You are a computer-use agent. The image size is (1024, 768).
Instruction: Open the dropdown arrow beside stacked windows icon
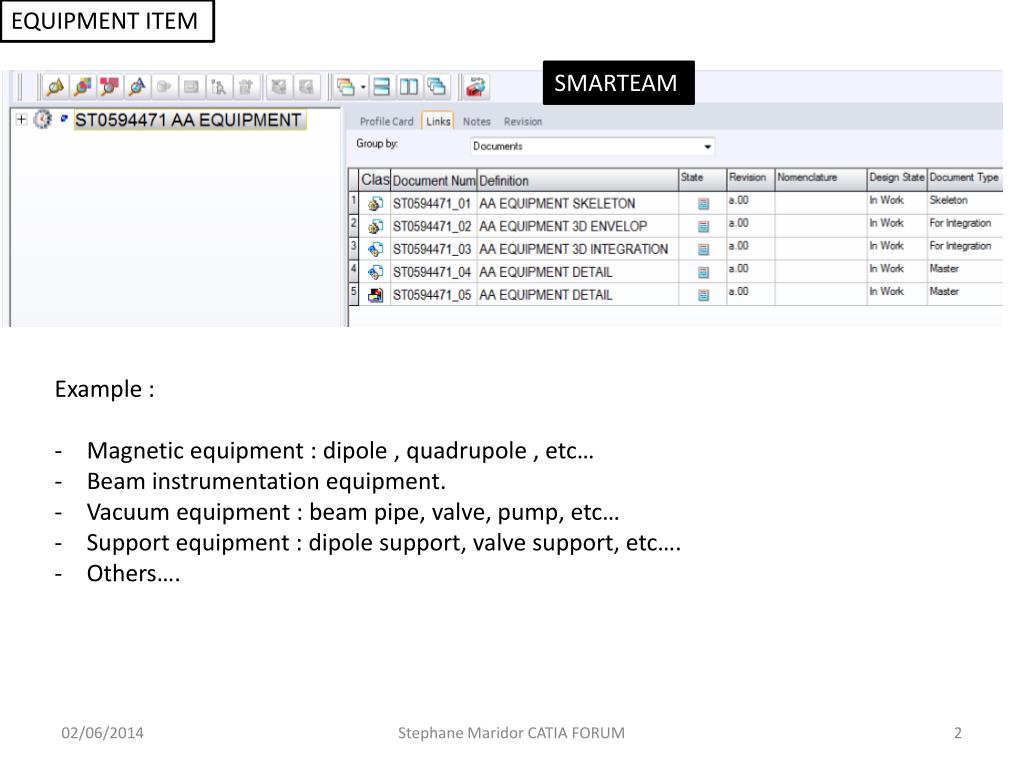pyautogui.click(x=363, y=87)
